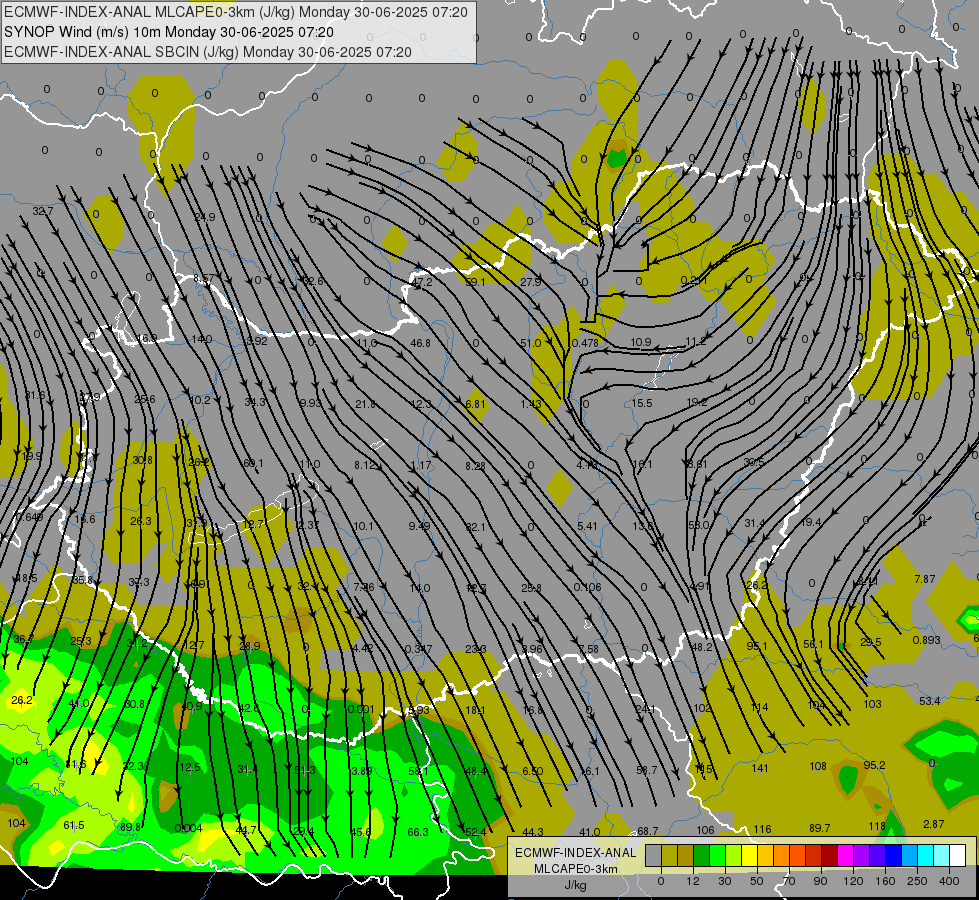Click the legend tick label 400
The image size is (979, 900).
949,881
